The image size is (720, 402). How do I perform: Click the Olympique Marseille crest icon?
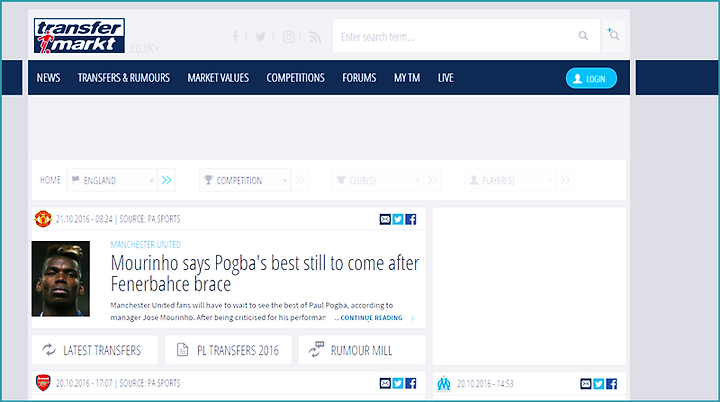tap(444, 383)
